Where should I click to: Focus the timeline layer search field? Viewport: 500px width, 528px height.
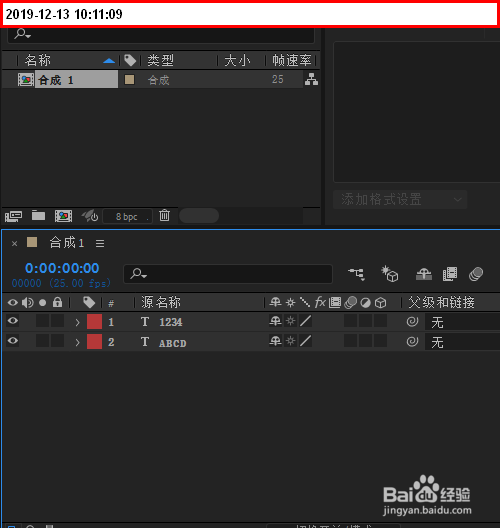point(228,274)
